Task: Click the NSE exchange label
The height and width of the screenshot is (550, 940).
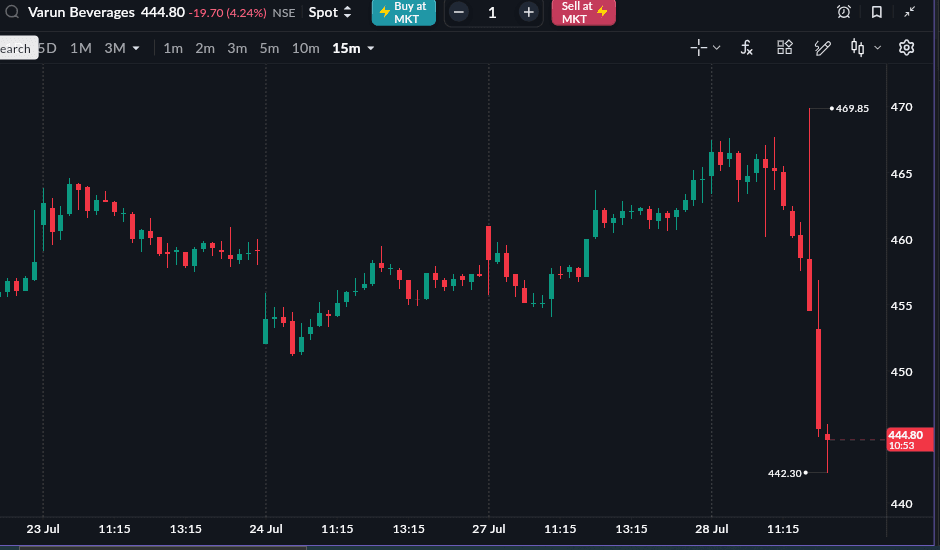Action: [284, 13]
